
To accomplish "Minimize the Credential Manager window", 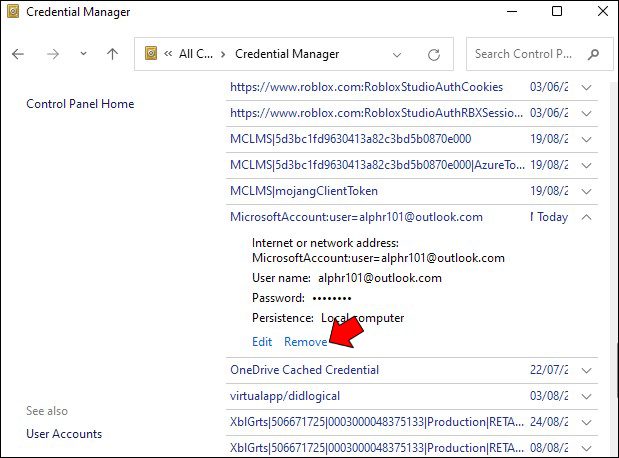I will point(512,11).
